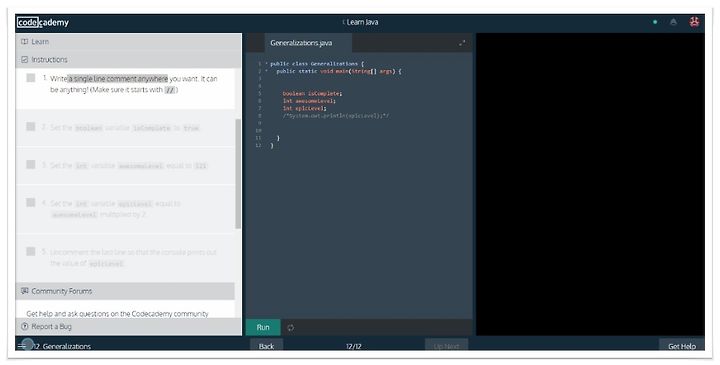Click the commented System.out.println line
Viewport: 720px width, 365px height.
click(336, 116)
